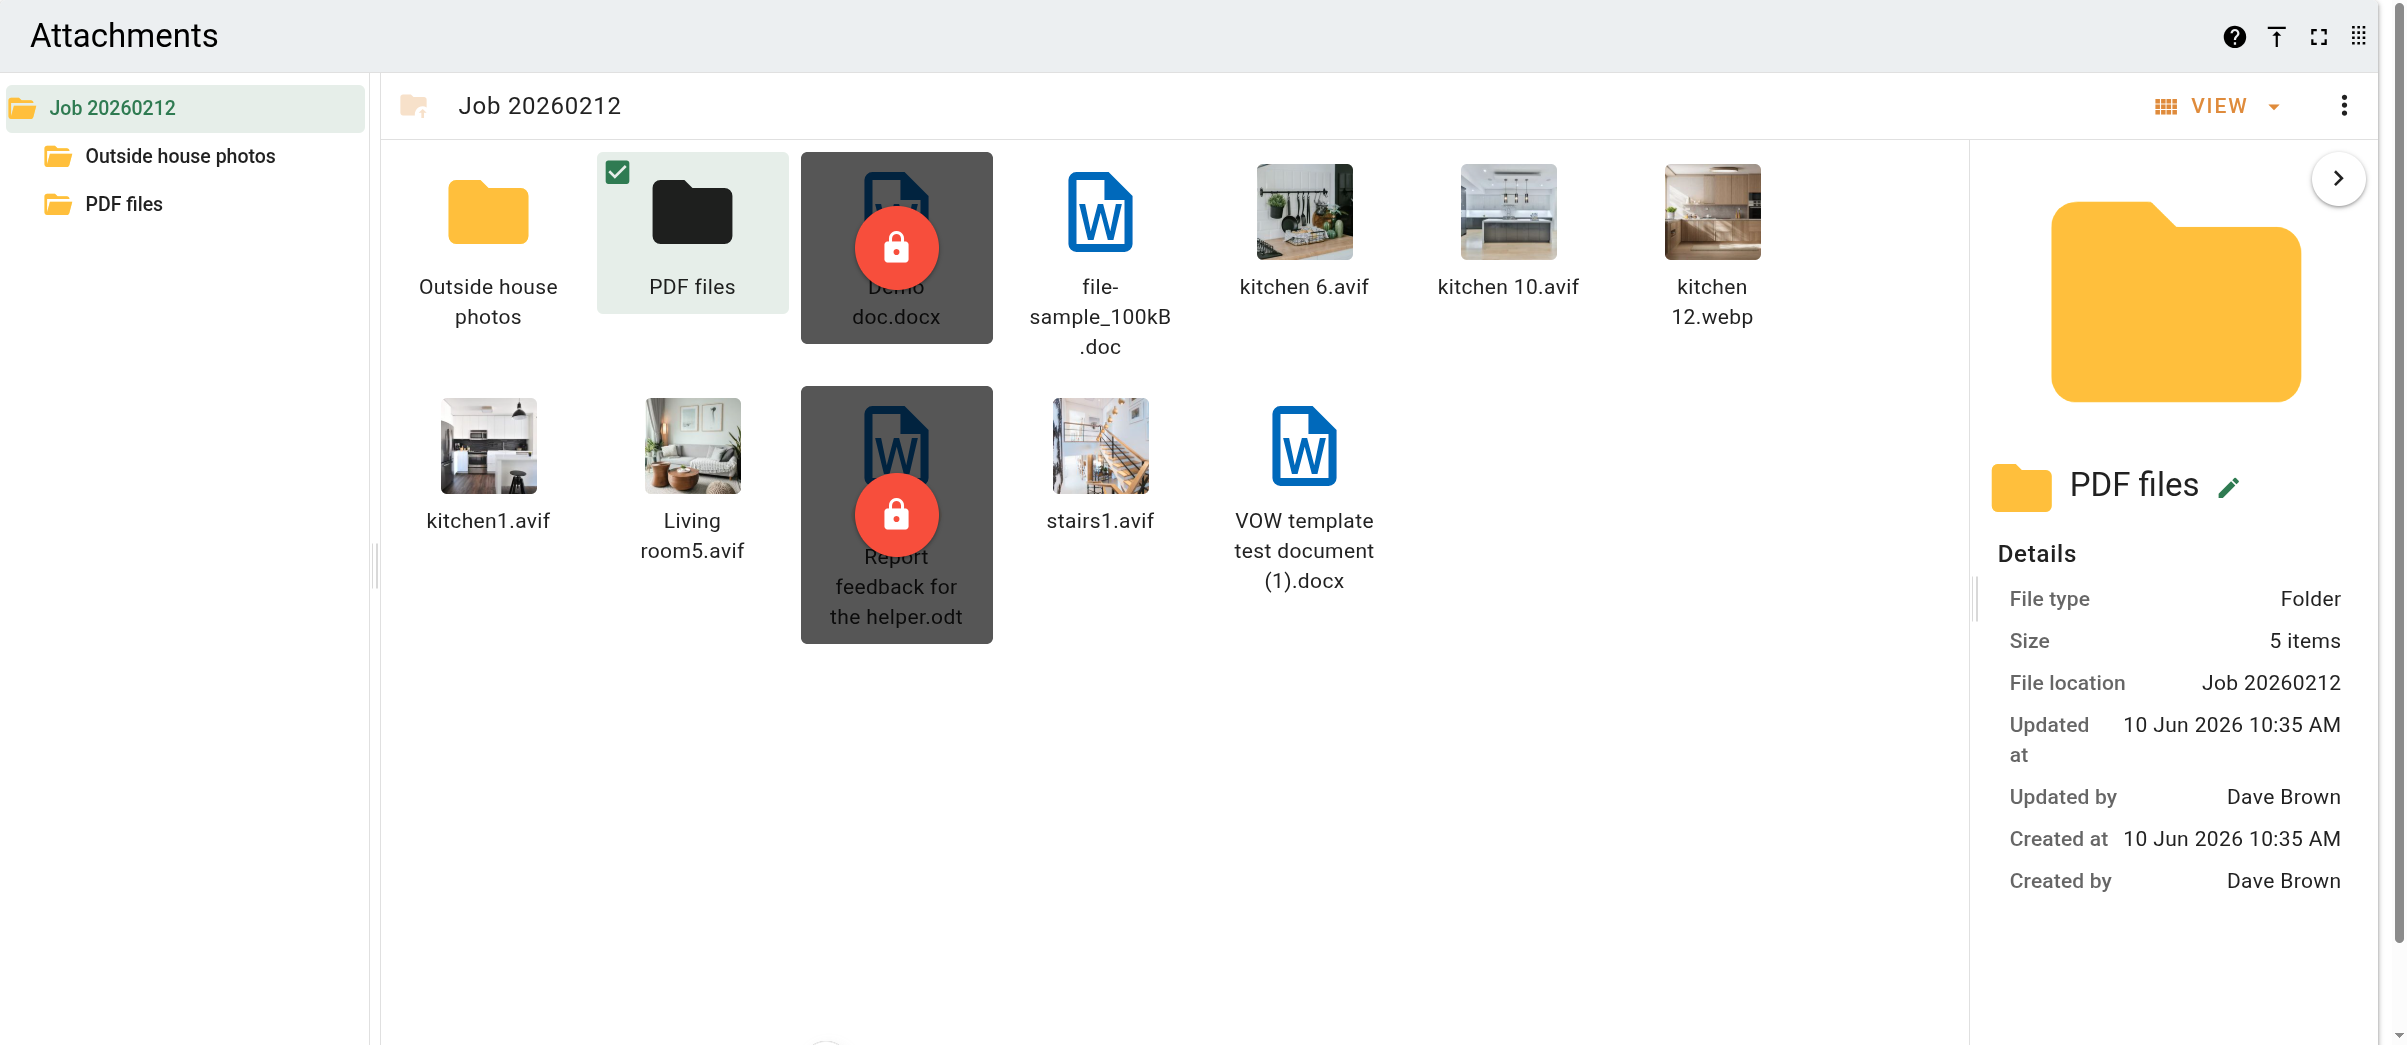Click the black PDF files folder icon
The image size is (2407, 1045).
pyautogui.click(x=692, y=212)
